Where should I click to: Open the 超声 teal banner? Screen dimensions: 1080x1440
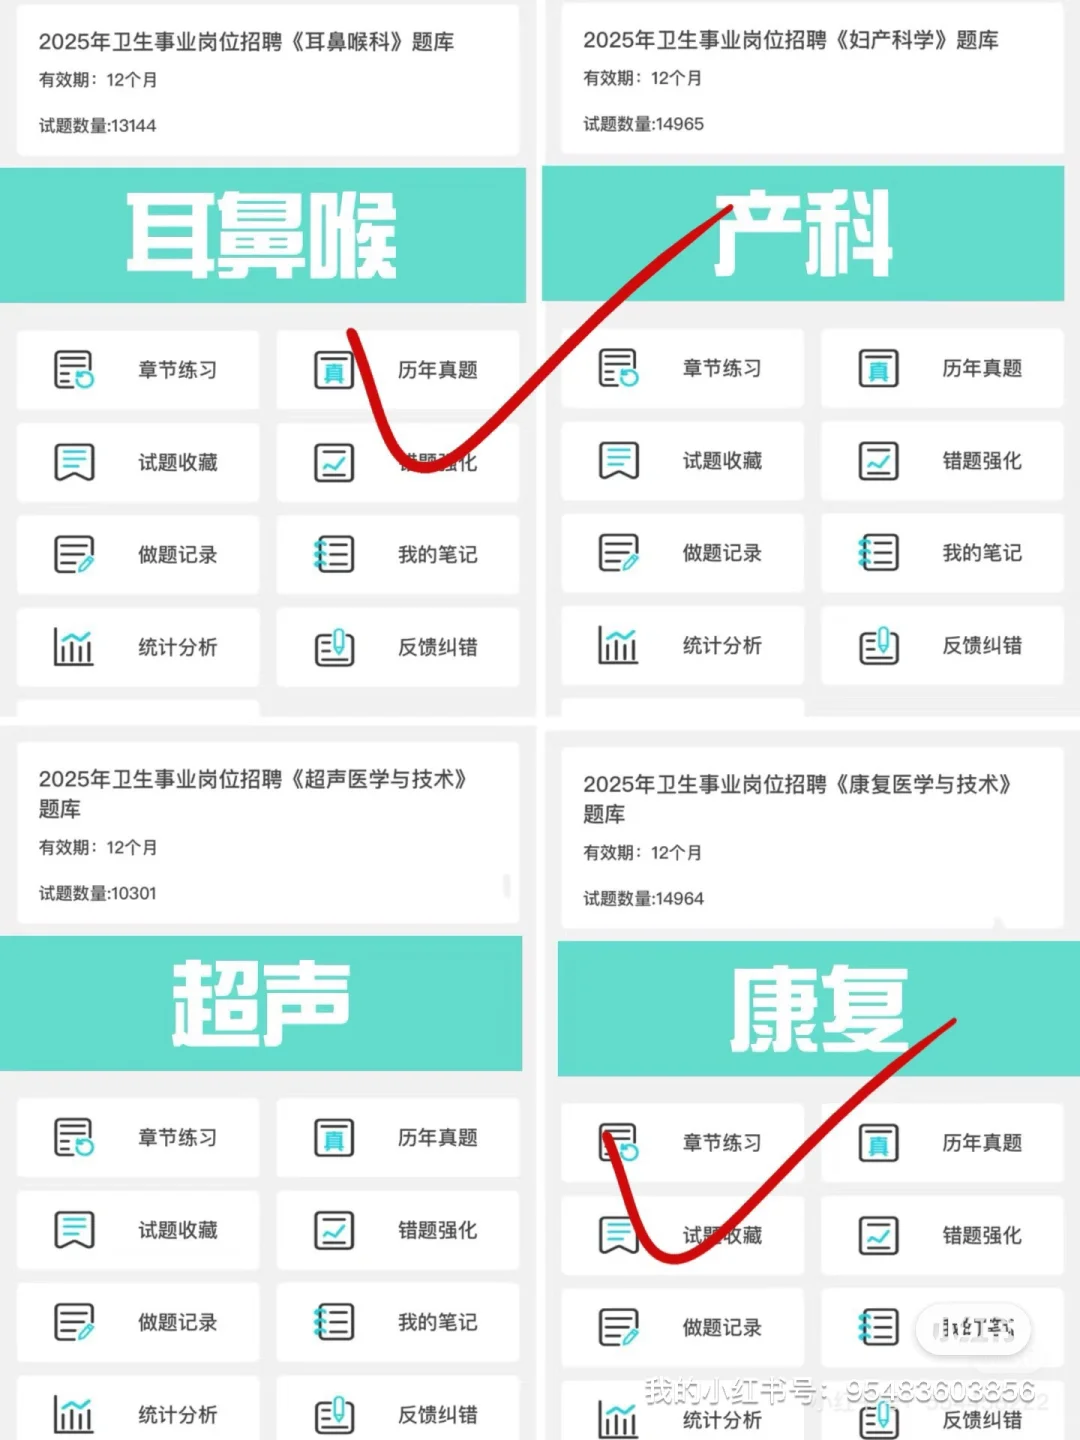point(261,1003)
